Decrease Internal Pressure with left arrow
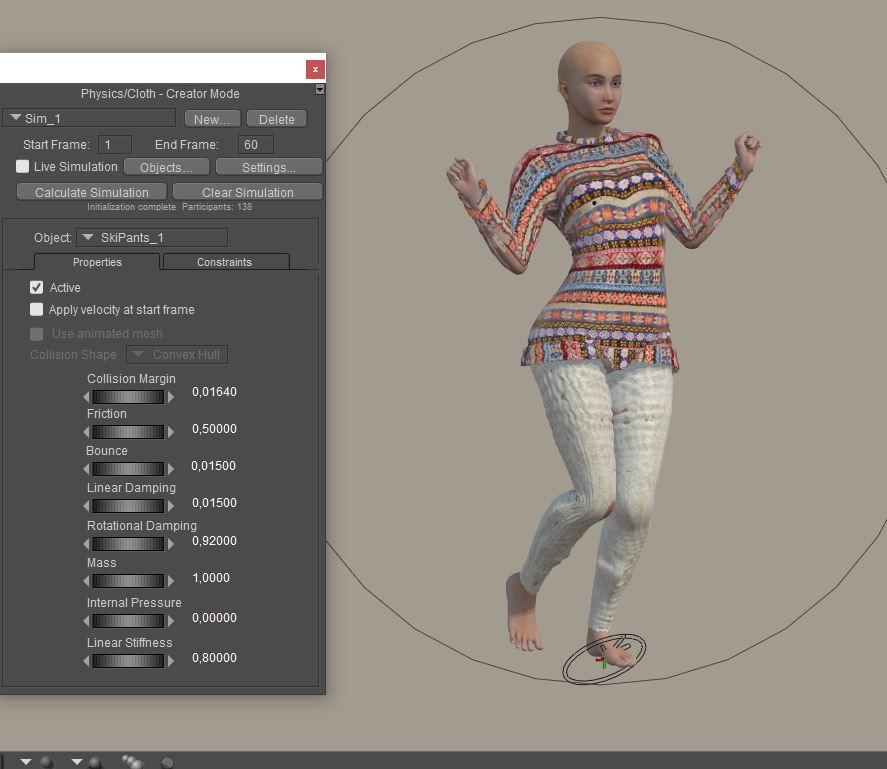887x769 pixels. click(x=87, y=621)
